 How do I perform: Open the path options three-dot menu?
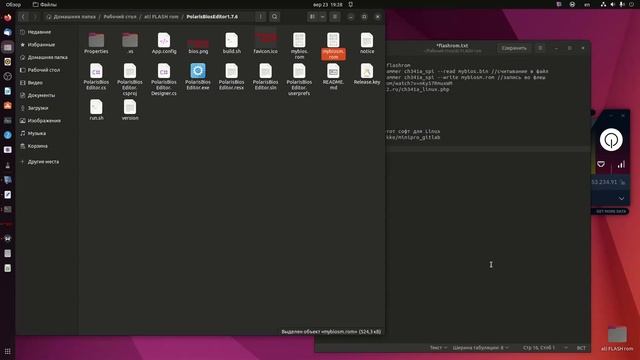(260, 17)
